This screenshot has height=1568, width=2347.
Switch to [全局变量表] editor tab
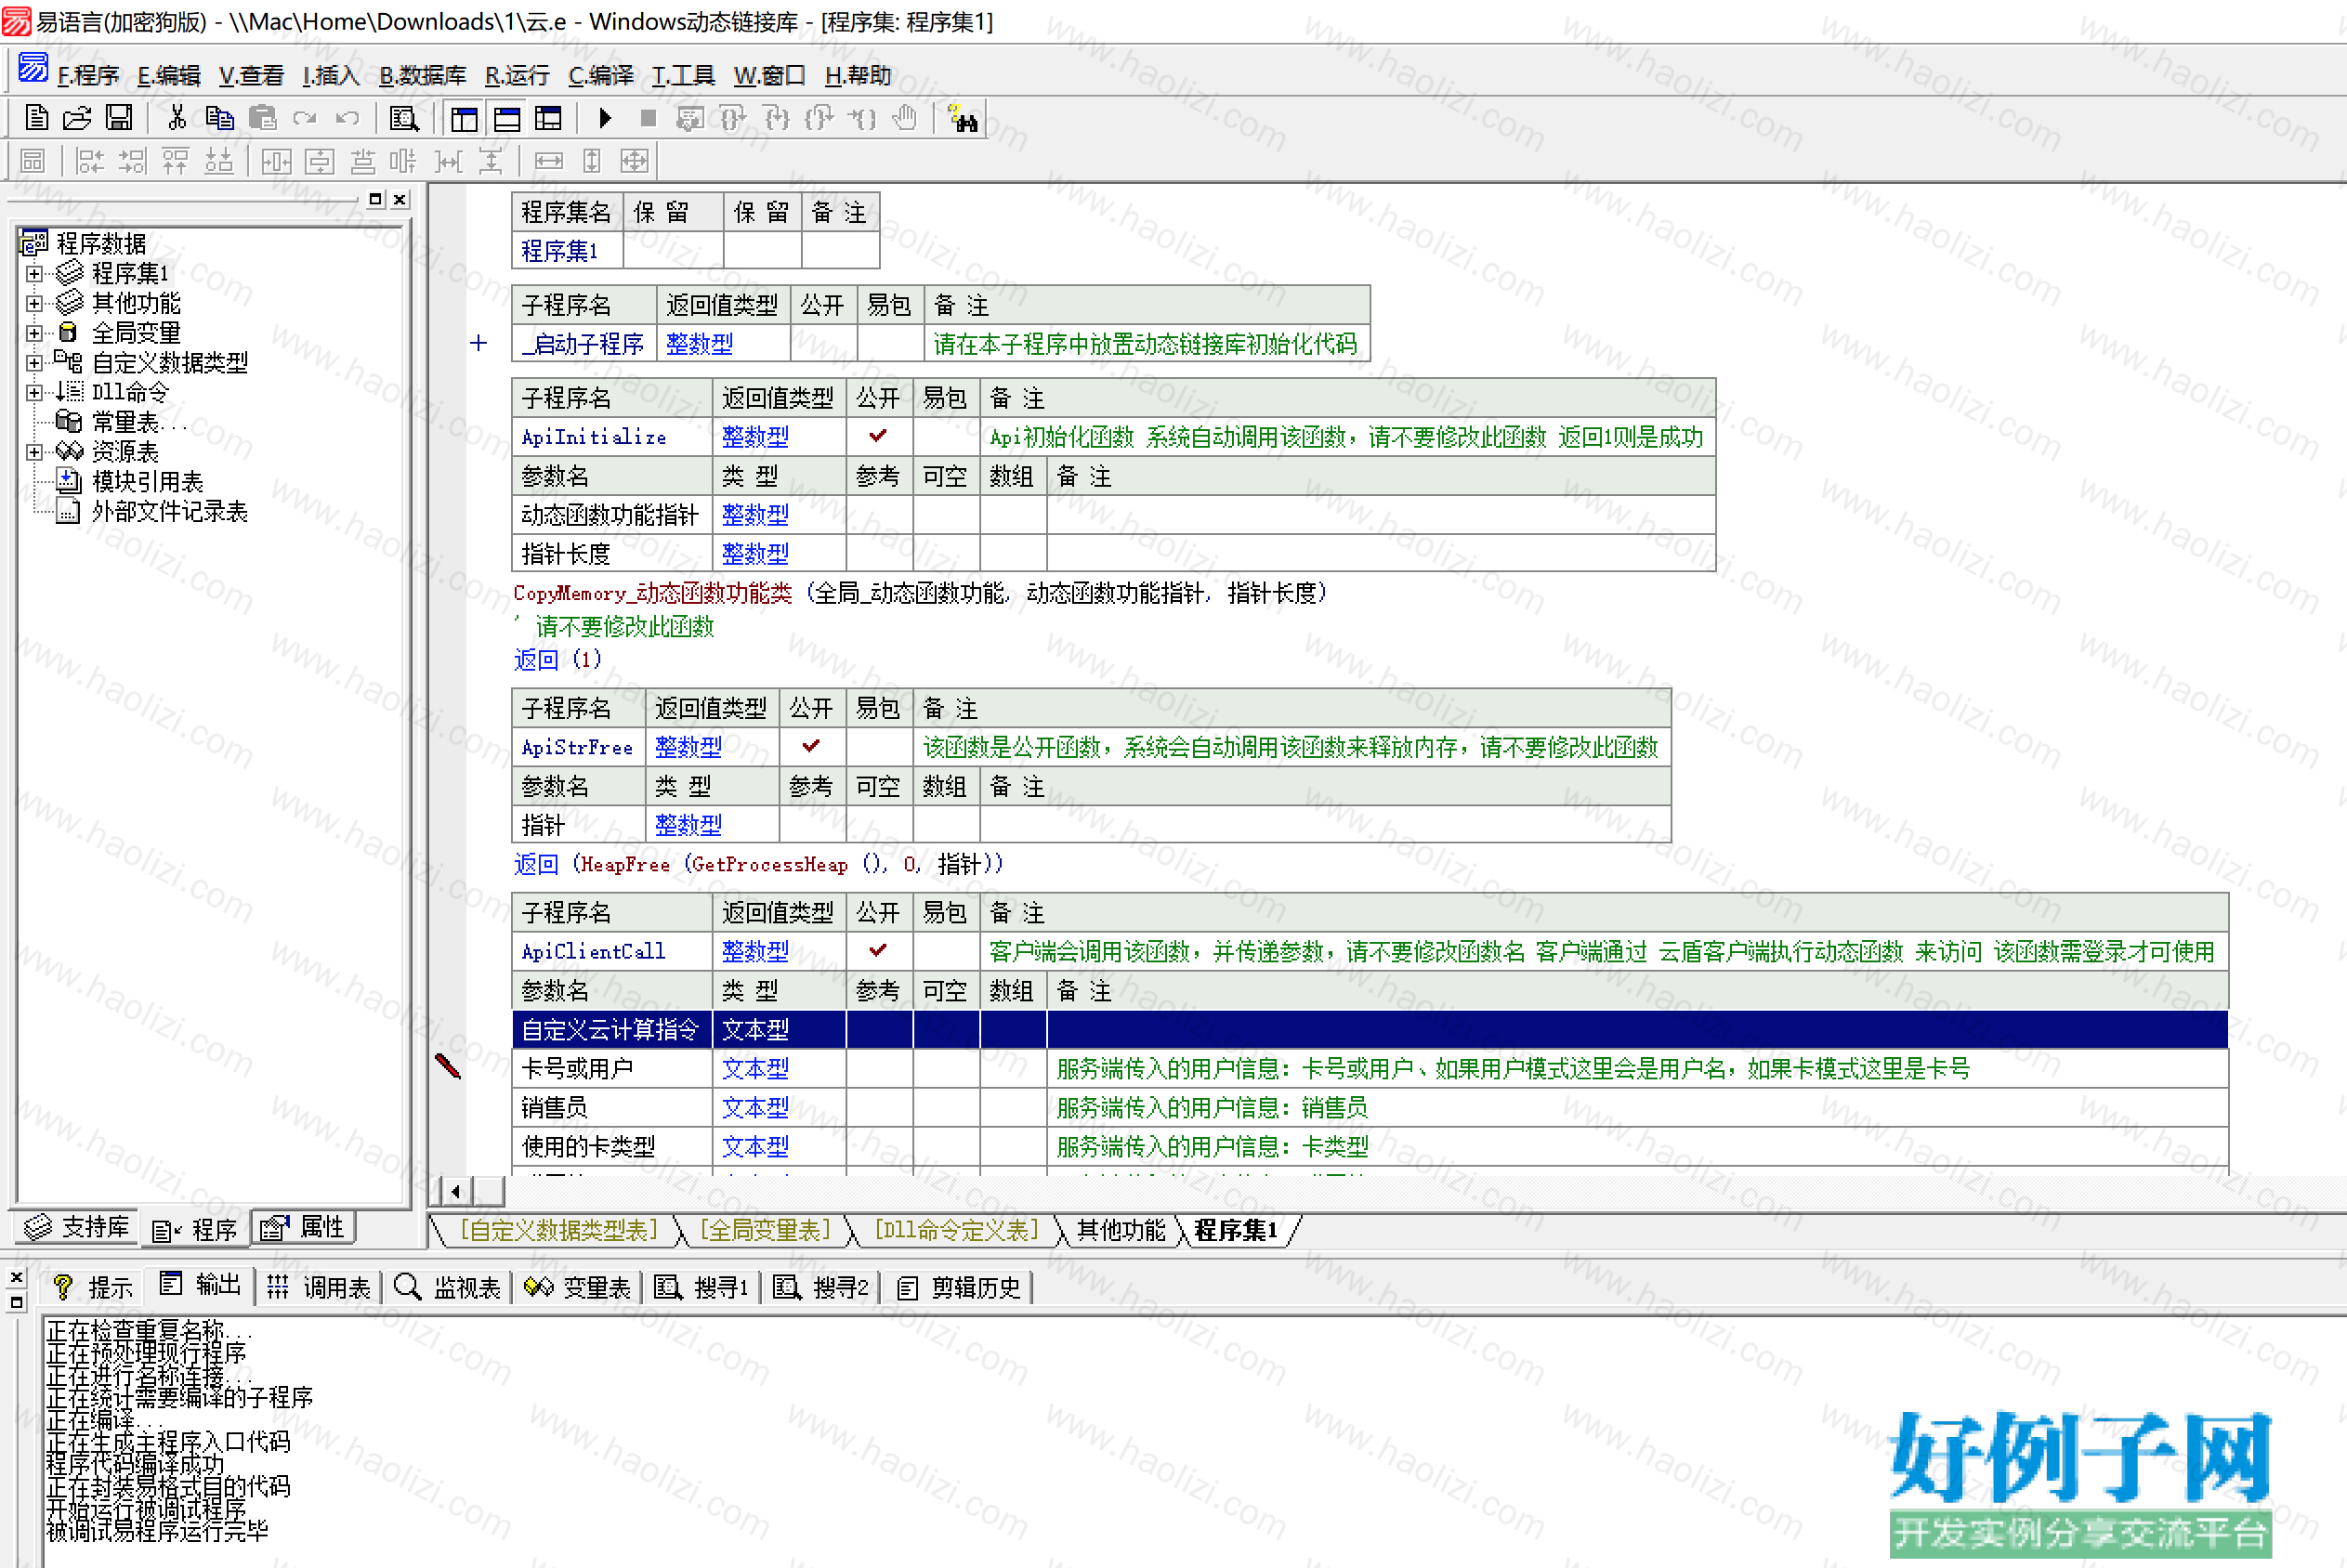tap(765, 1230)
